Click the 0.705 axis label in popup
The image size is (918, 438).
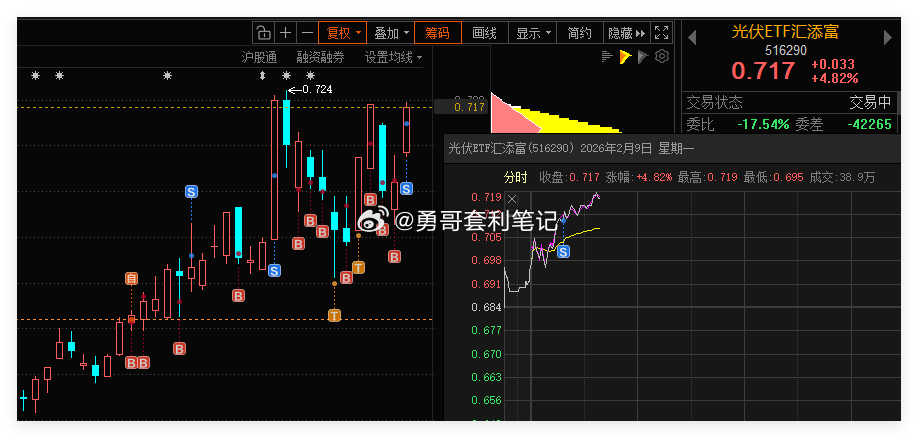(x=487, y=237)
